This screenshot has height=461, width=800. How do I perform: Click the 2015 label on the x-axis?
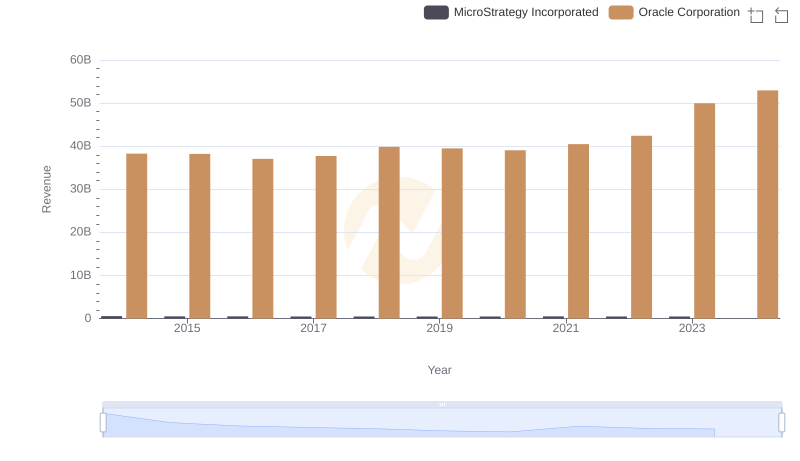[187, 329]
